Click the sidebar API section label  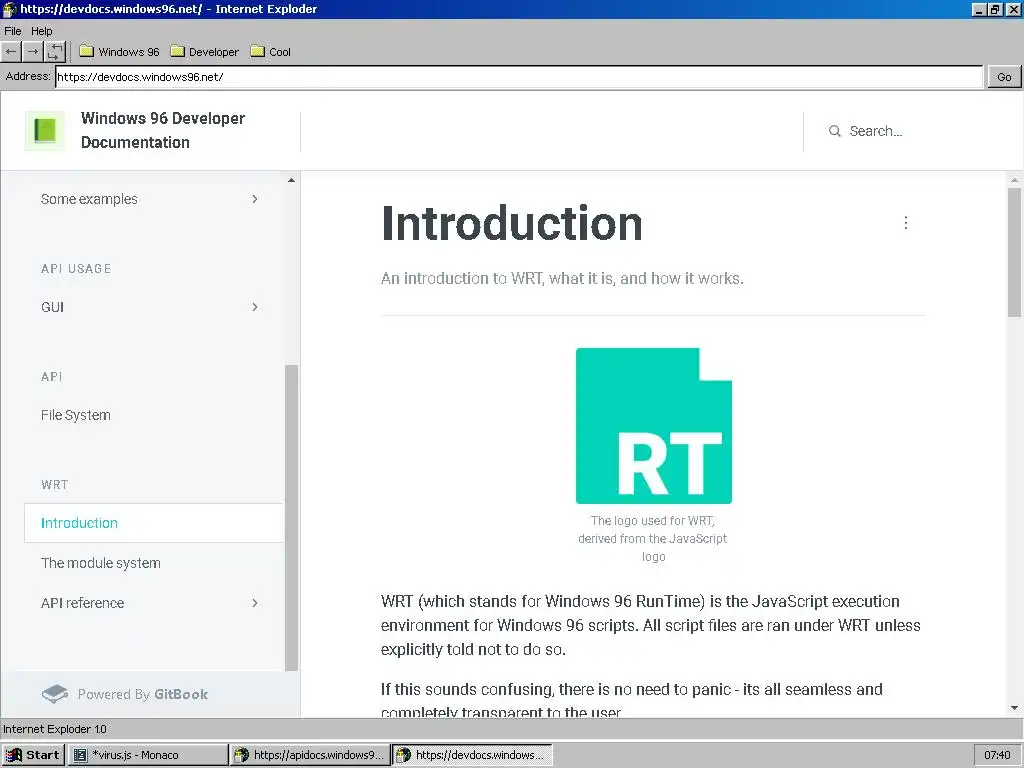52,376
